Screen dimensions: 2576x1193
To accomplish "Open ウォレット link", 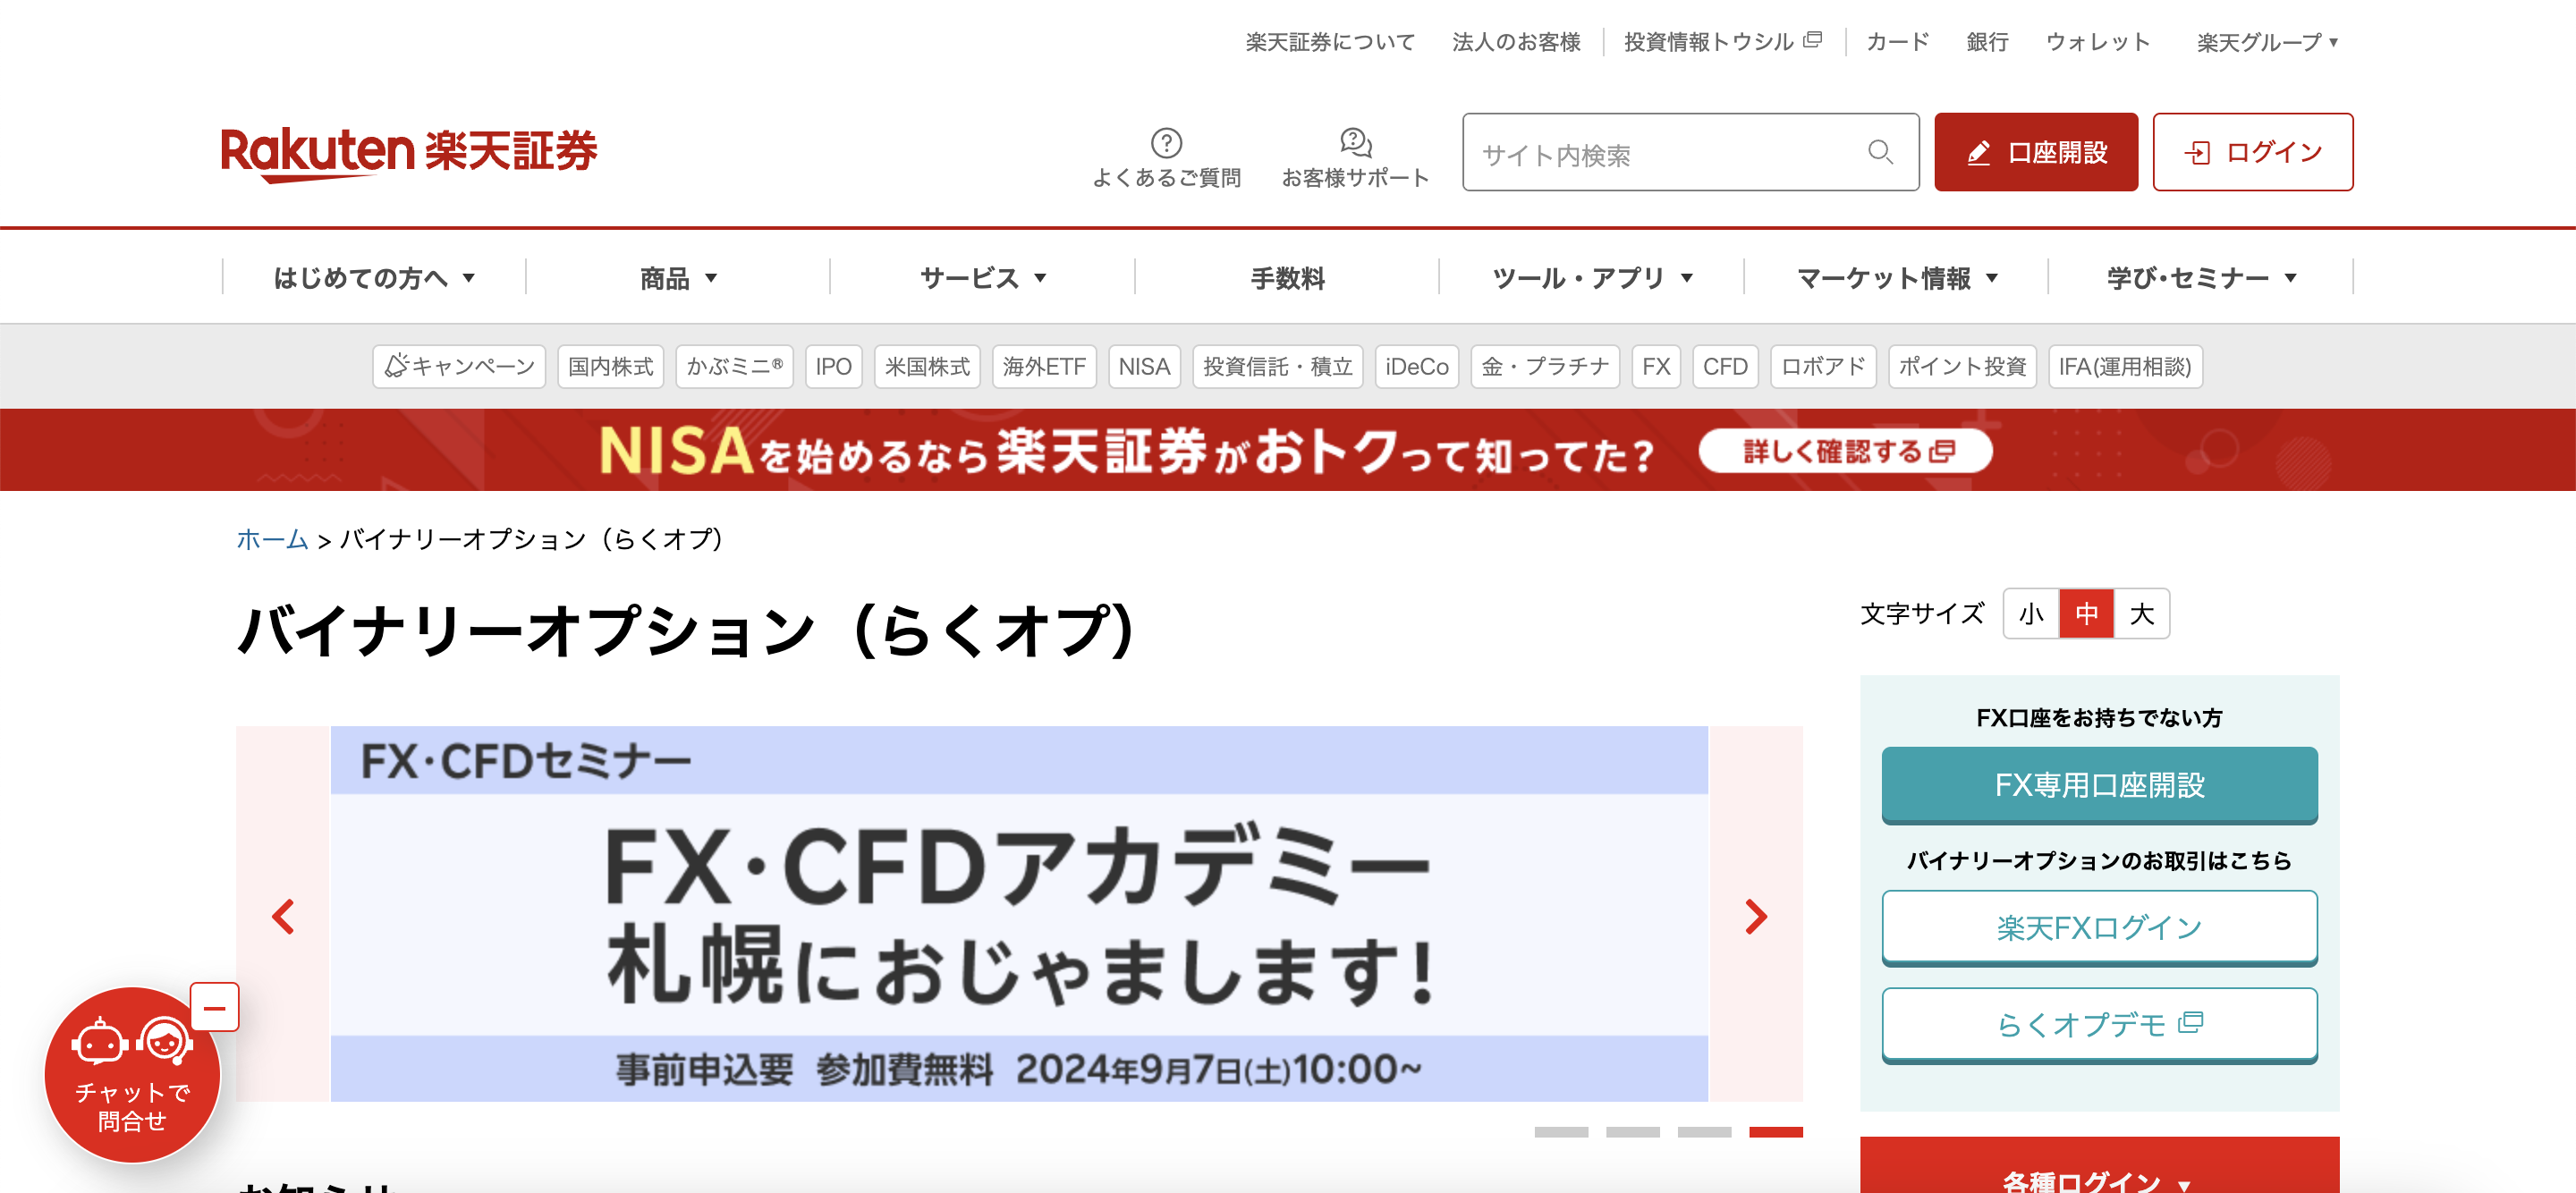I will (2097, 42).
